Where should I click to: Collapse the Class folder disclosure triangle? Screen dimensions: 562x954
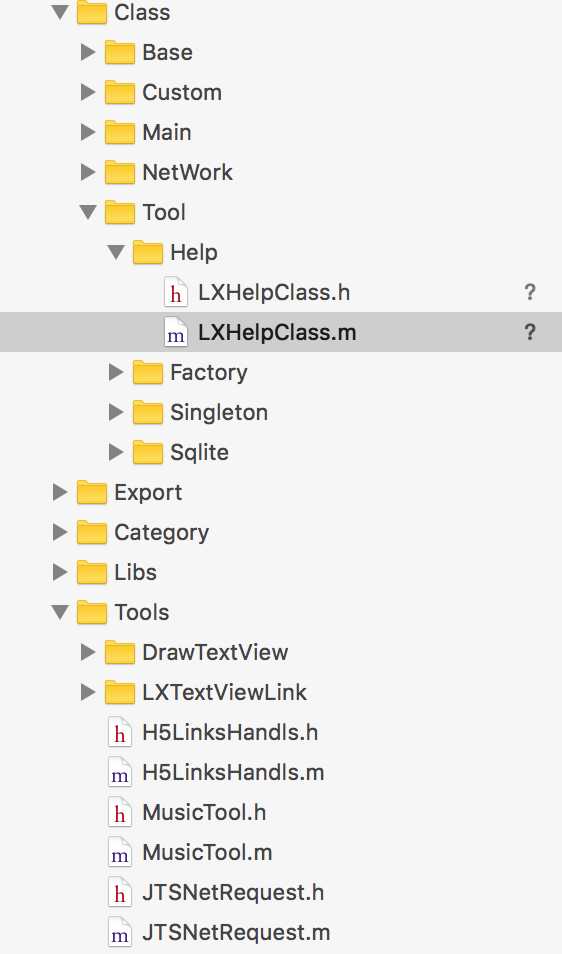pyautogui.click(x=60, y=12)
